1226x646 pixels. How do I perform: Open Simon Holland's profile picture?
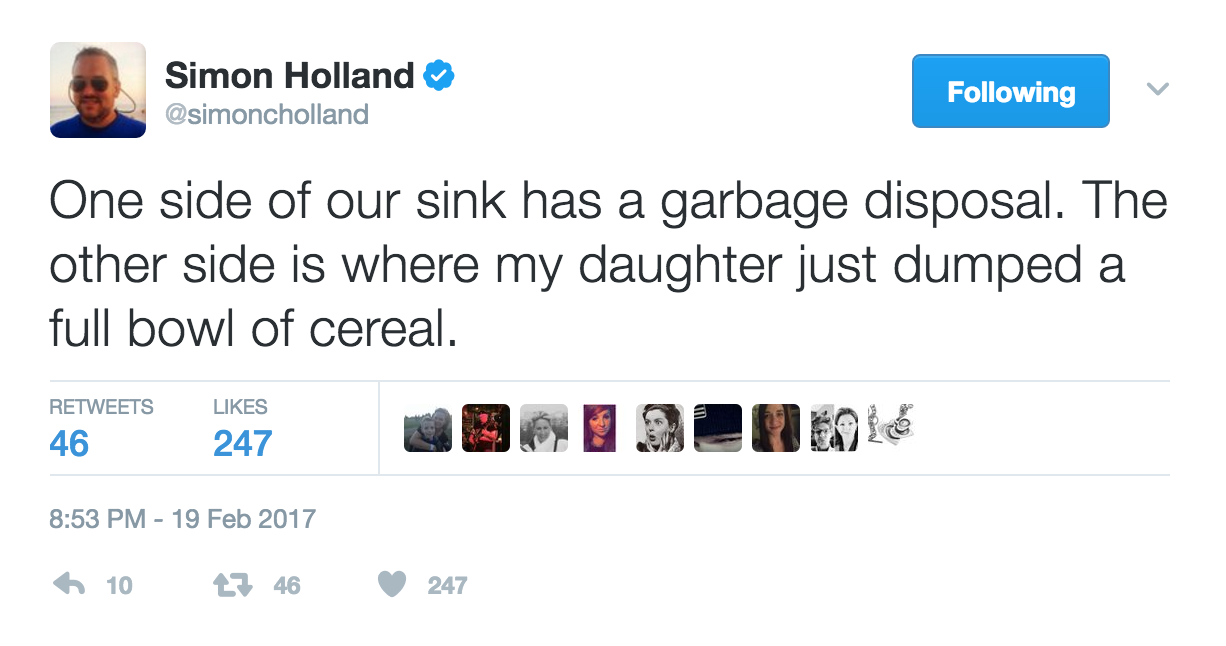pyautogui.click(x=98, y=90)
